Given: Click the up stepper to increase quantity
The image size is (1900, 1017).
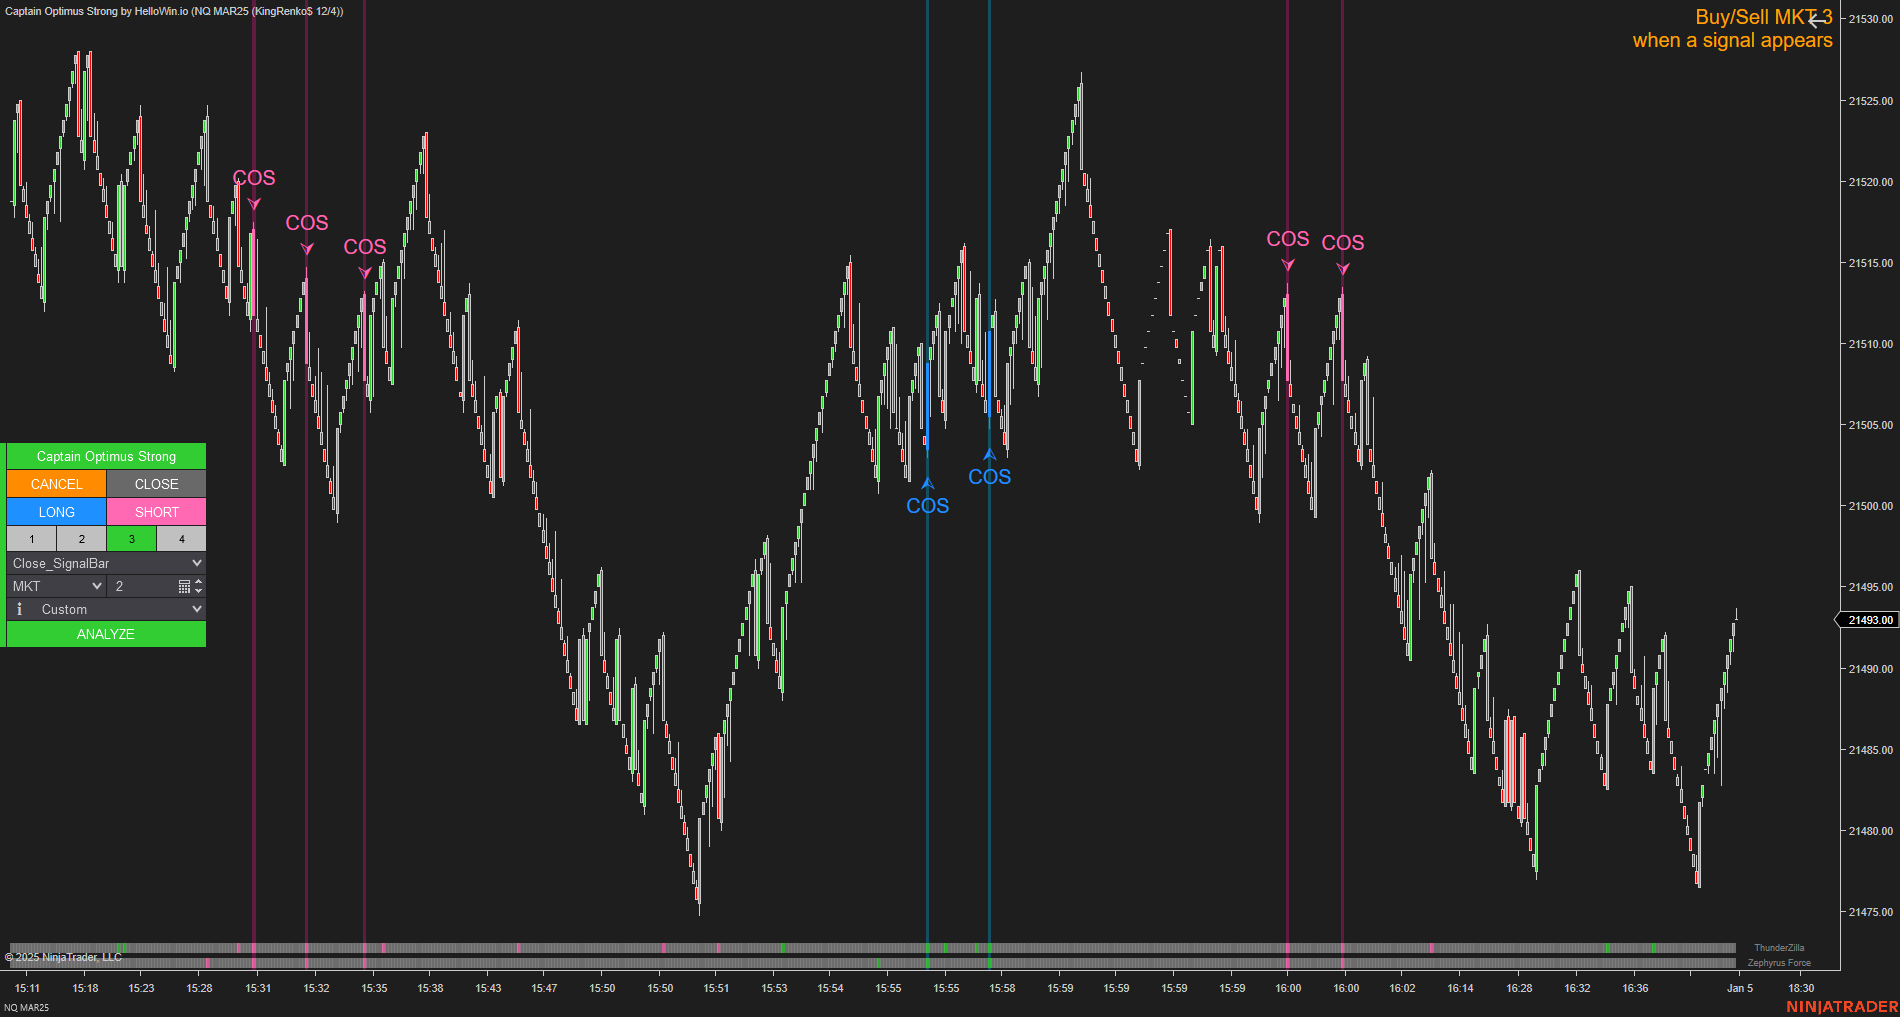Looking at the screenshot, I should (197, 581).
